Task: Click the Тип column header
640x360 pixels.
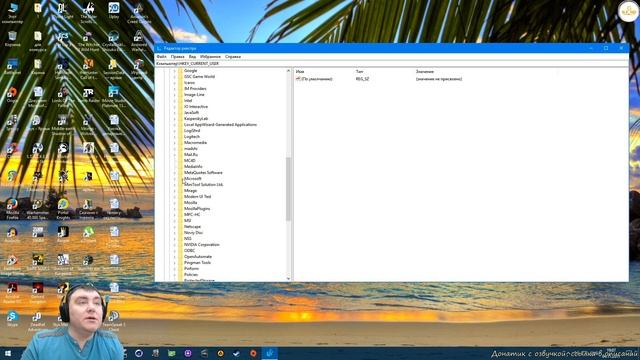Action: click(360, 71)
